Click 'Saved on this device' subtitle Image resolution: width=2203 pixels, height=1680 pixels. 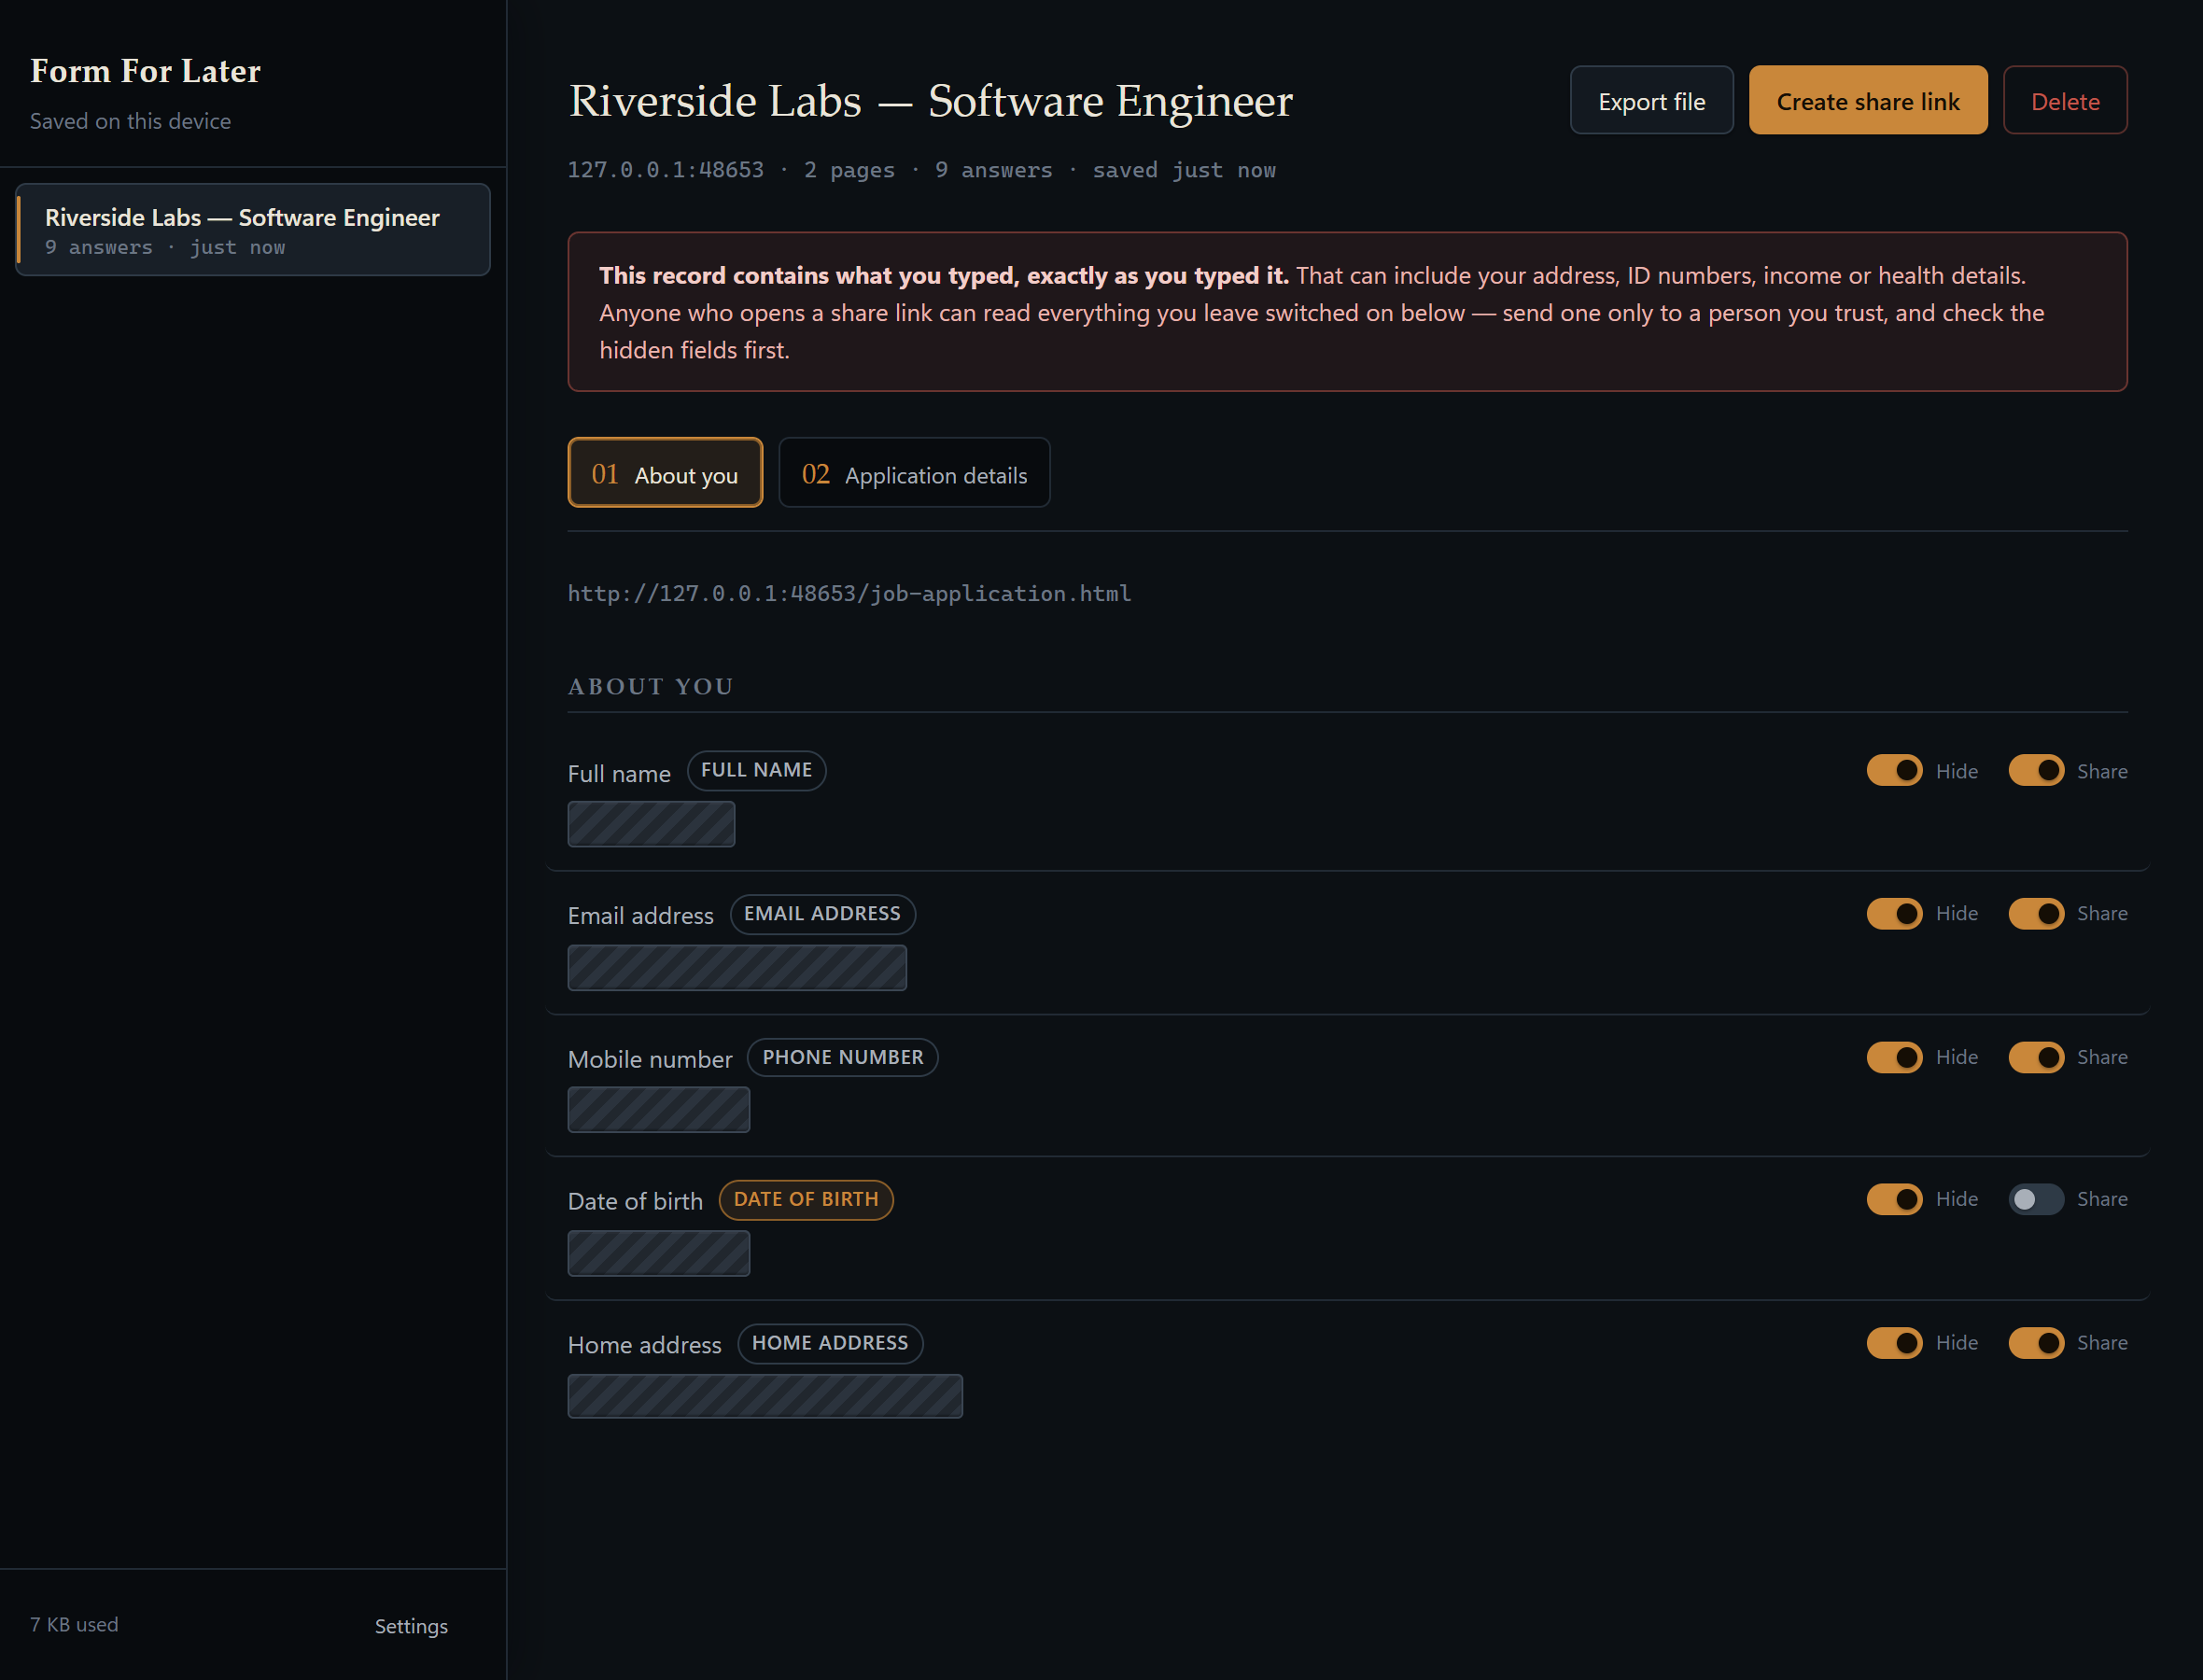[x=130, y=121]
